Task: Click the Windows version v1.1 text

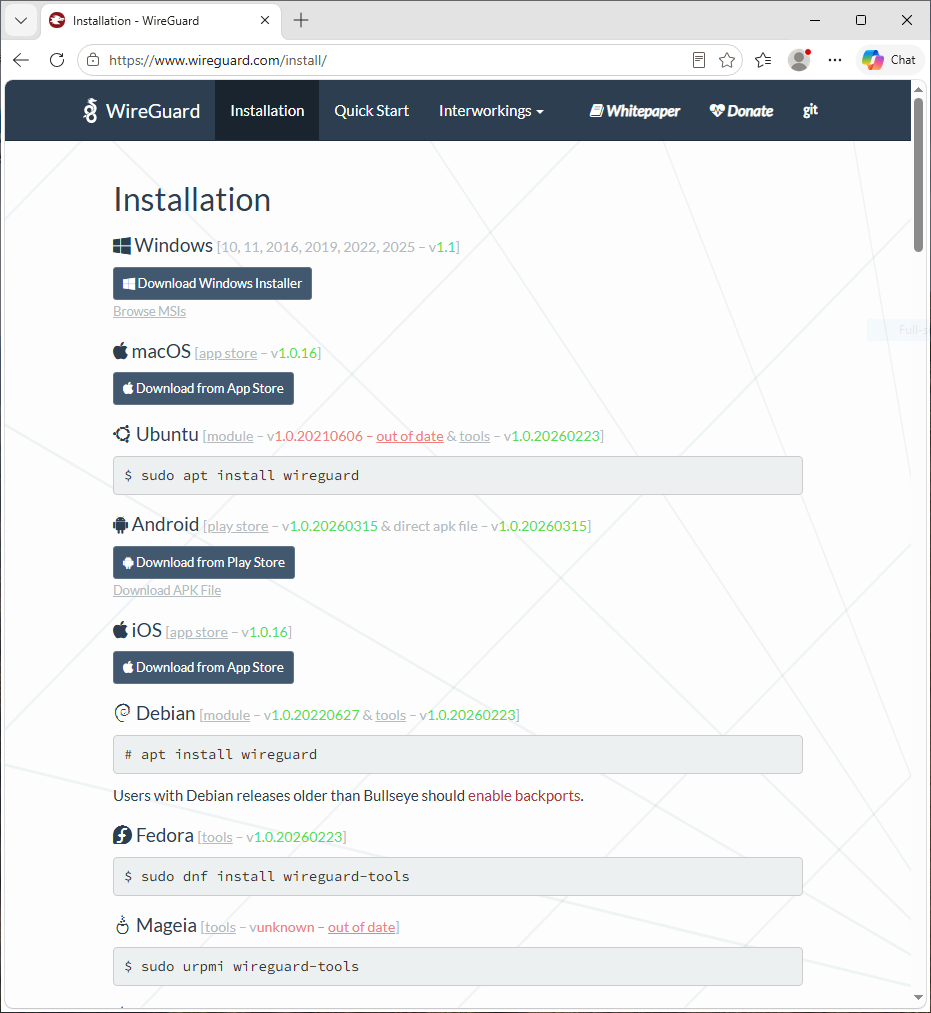Action: 442,247
